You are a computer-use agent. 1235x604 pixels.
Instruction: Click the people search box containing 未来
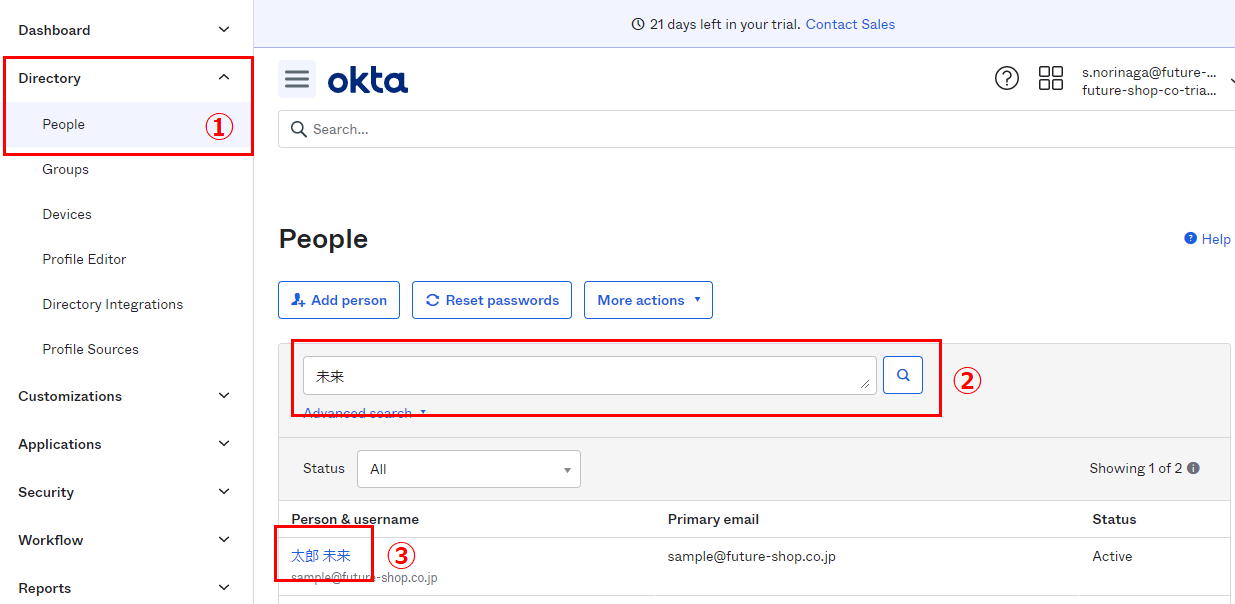point(590,375)
